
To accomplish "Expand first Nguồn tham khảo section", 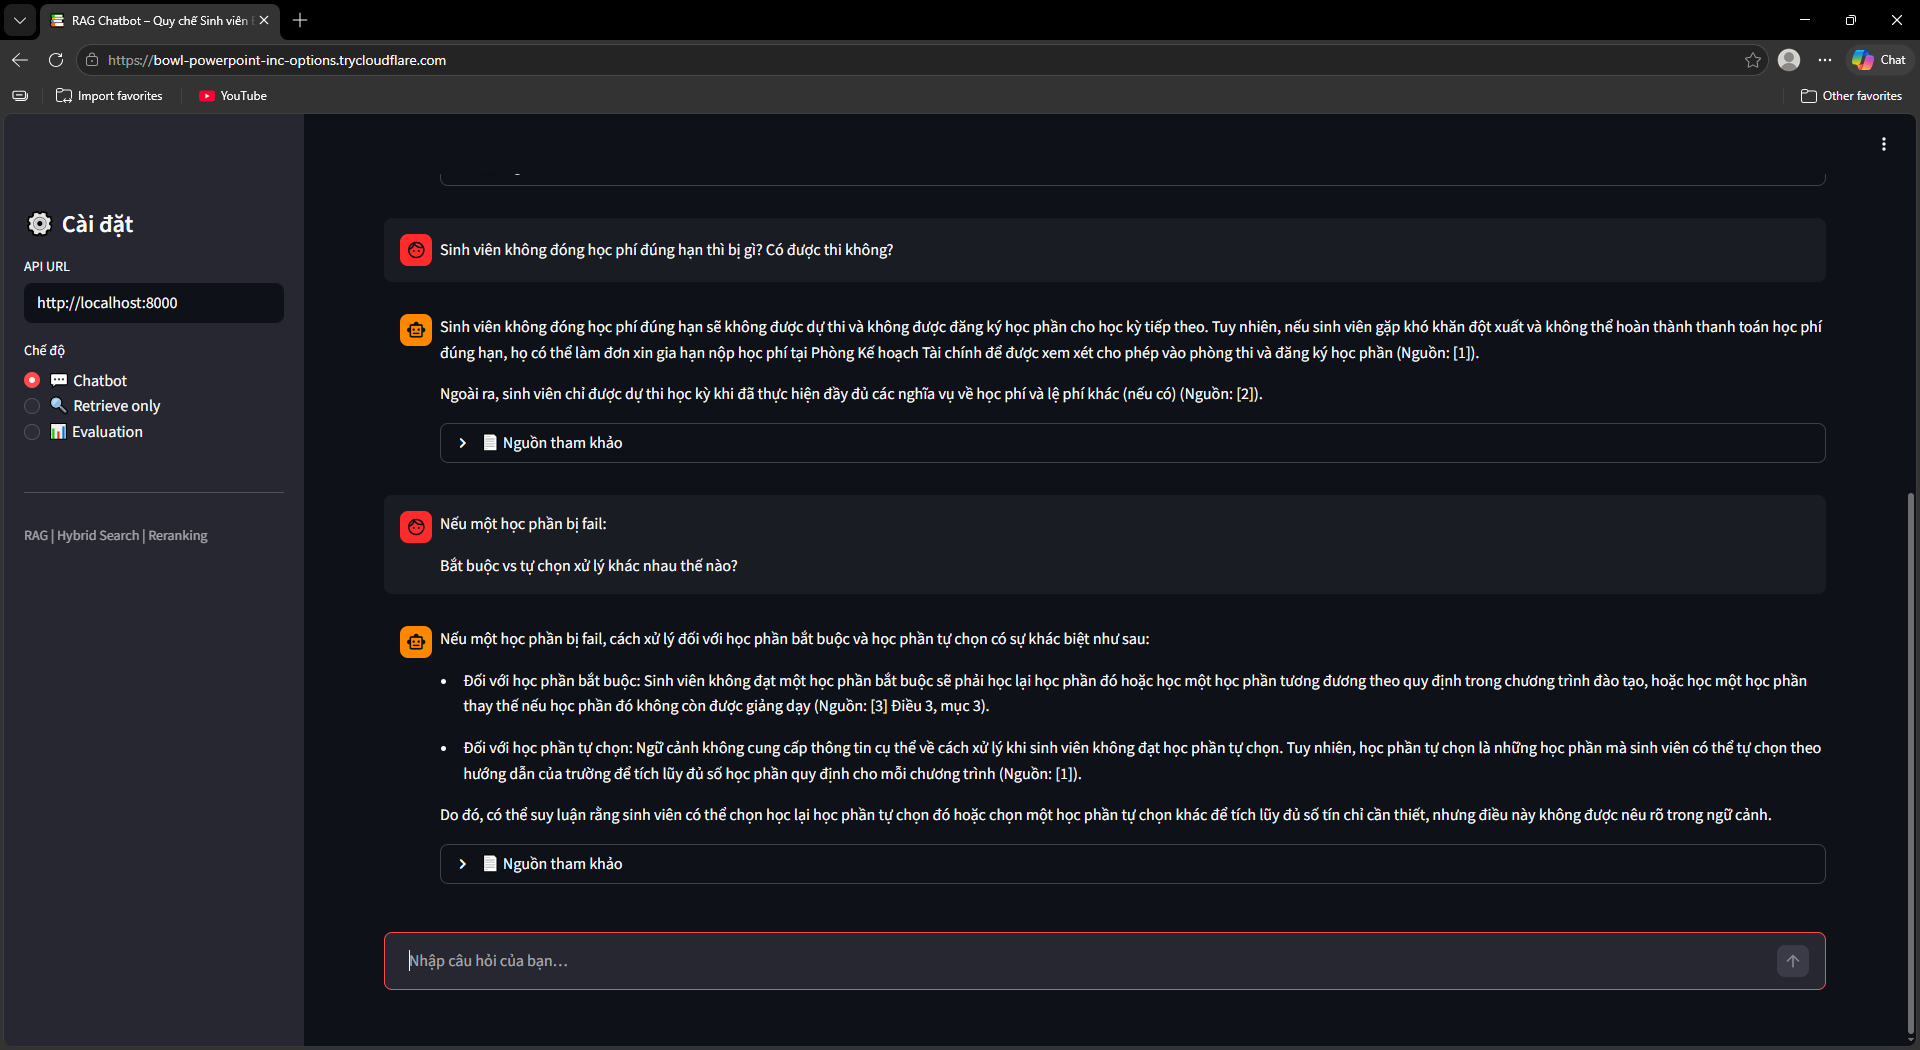I will pos(1132,443).
